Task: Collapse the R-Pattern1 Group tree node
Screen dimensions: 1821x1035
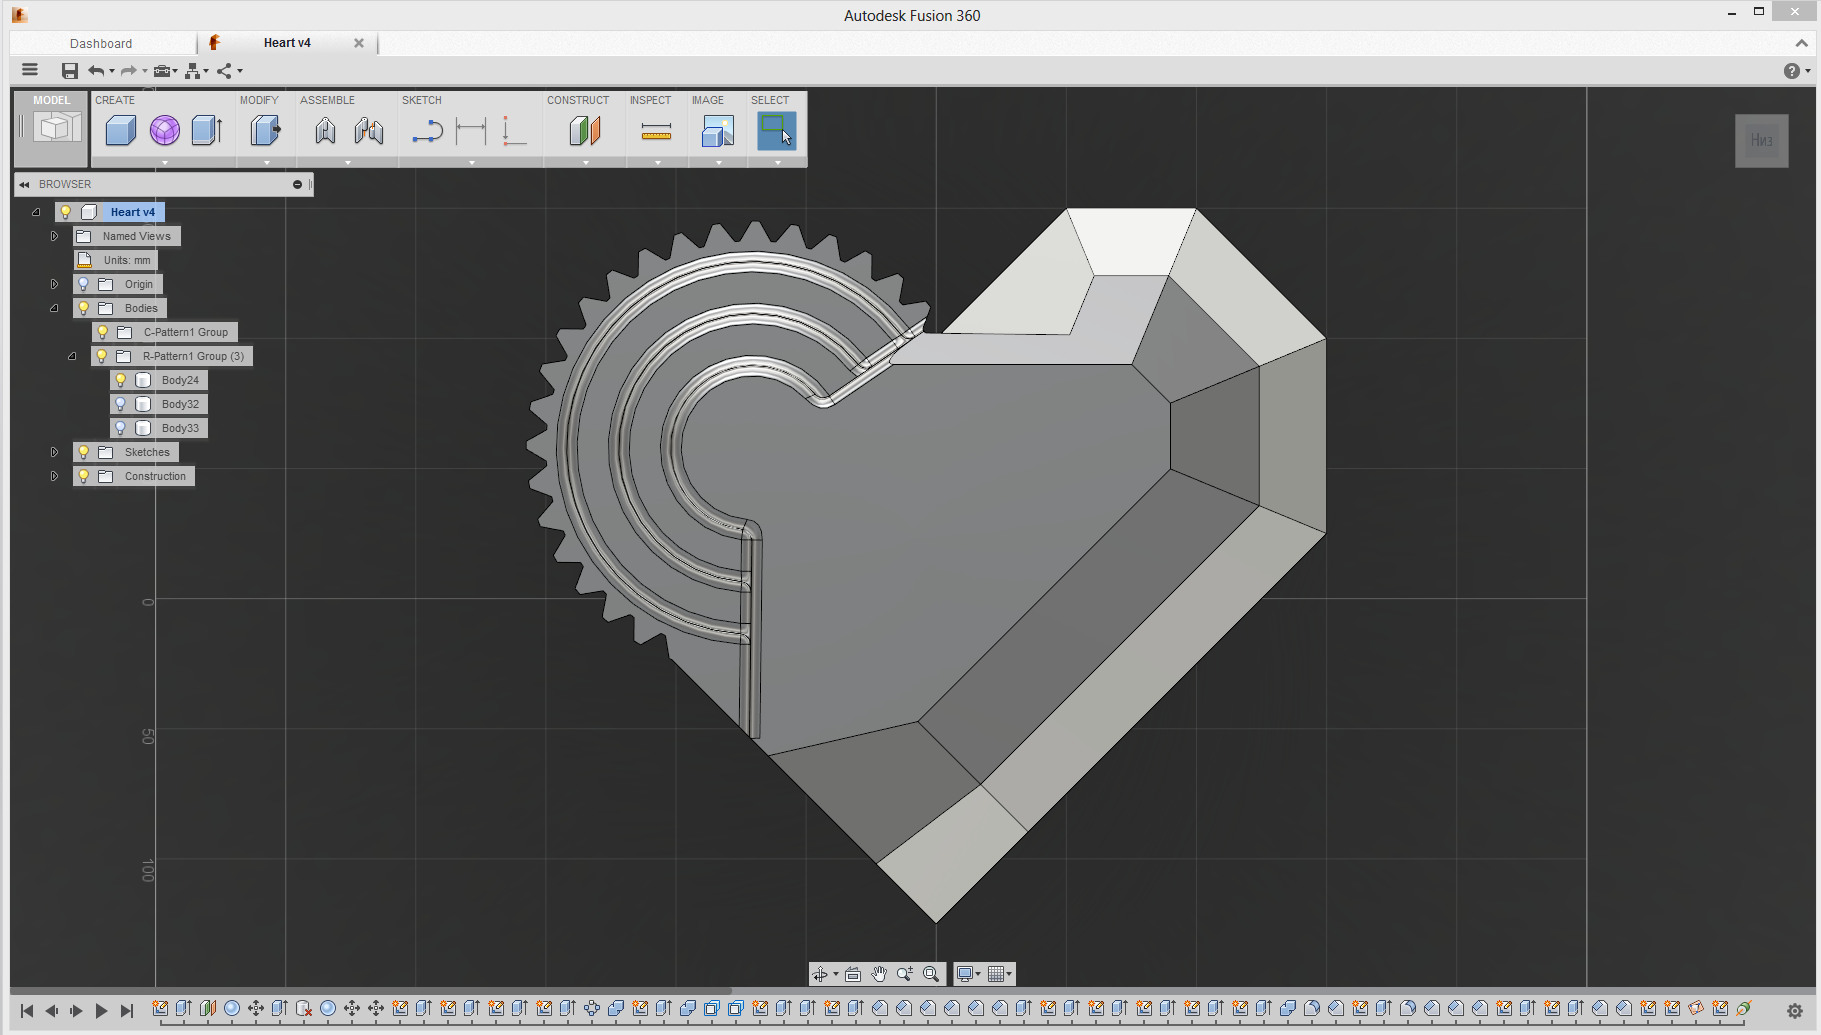Action: [72, 356]
